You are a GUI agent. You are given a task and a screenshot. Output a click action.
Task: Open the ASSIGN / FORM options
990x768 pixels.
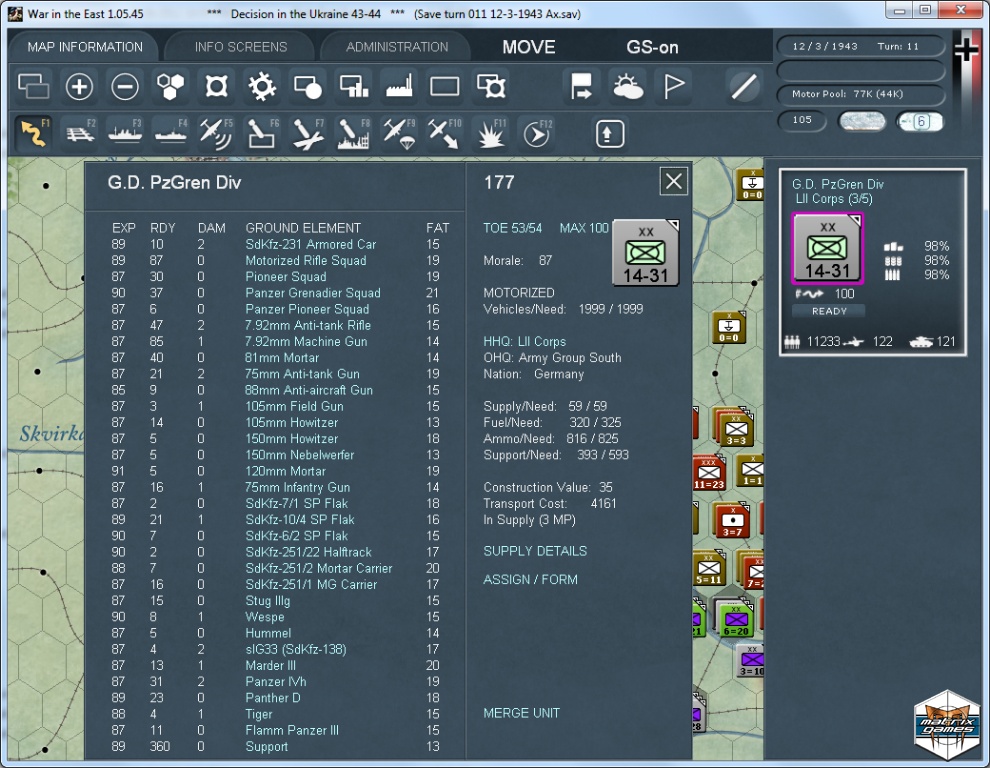pyautogui.click(x=530, y=579)
